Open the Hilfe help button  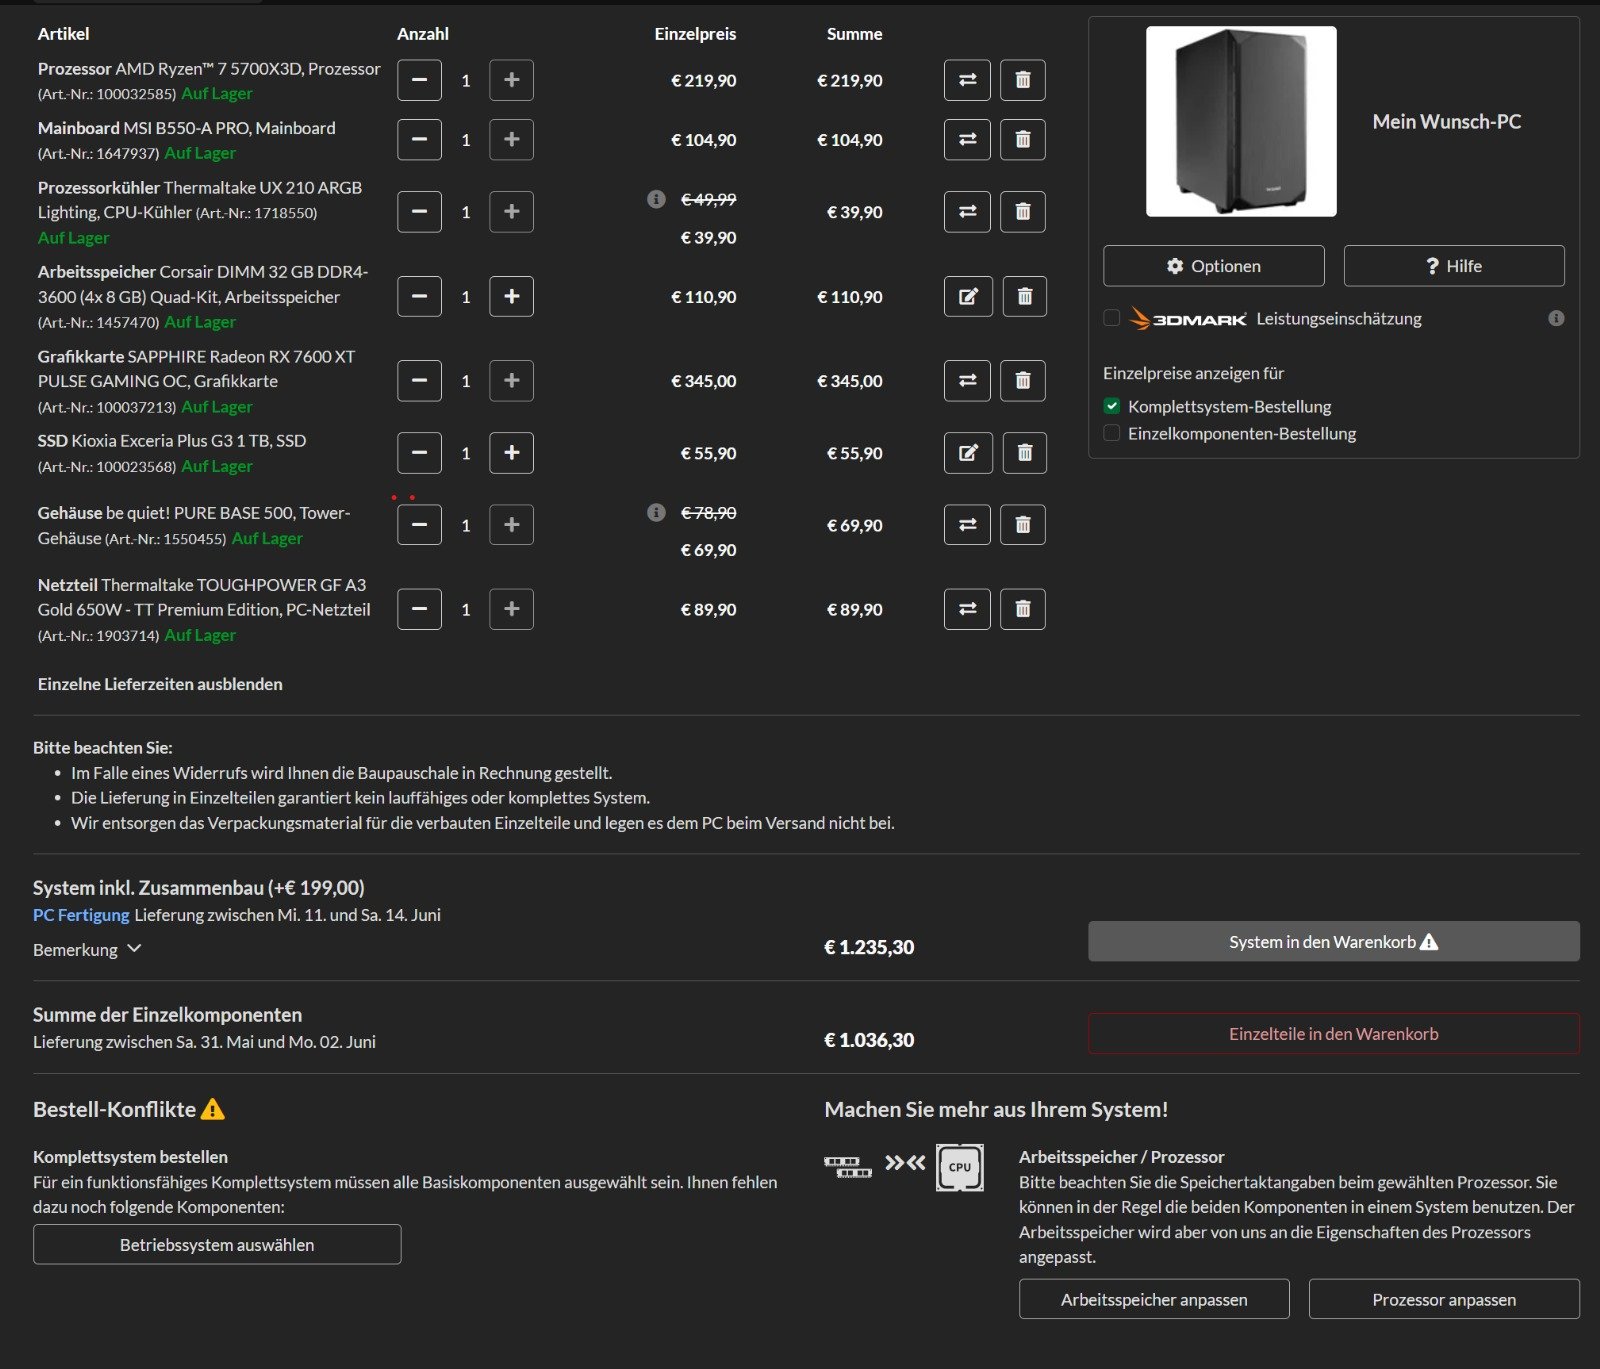point(1454,266)
